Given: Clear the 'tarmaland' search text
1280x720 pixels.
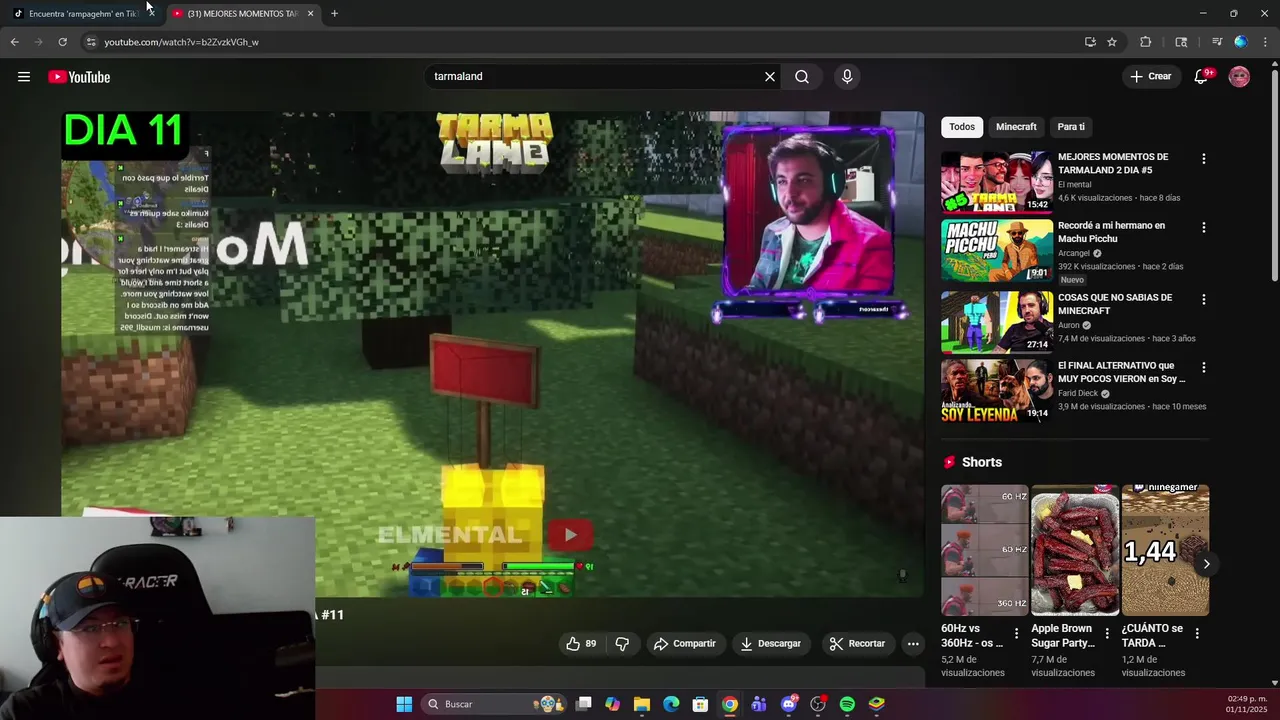Looking at the screenshot, I should [x=770, y=77].
